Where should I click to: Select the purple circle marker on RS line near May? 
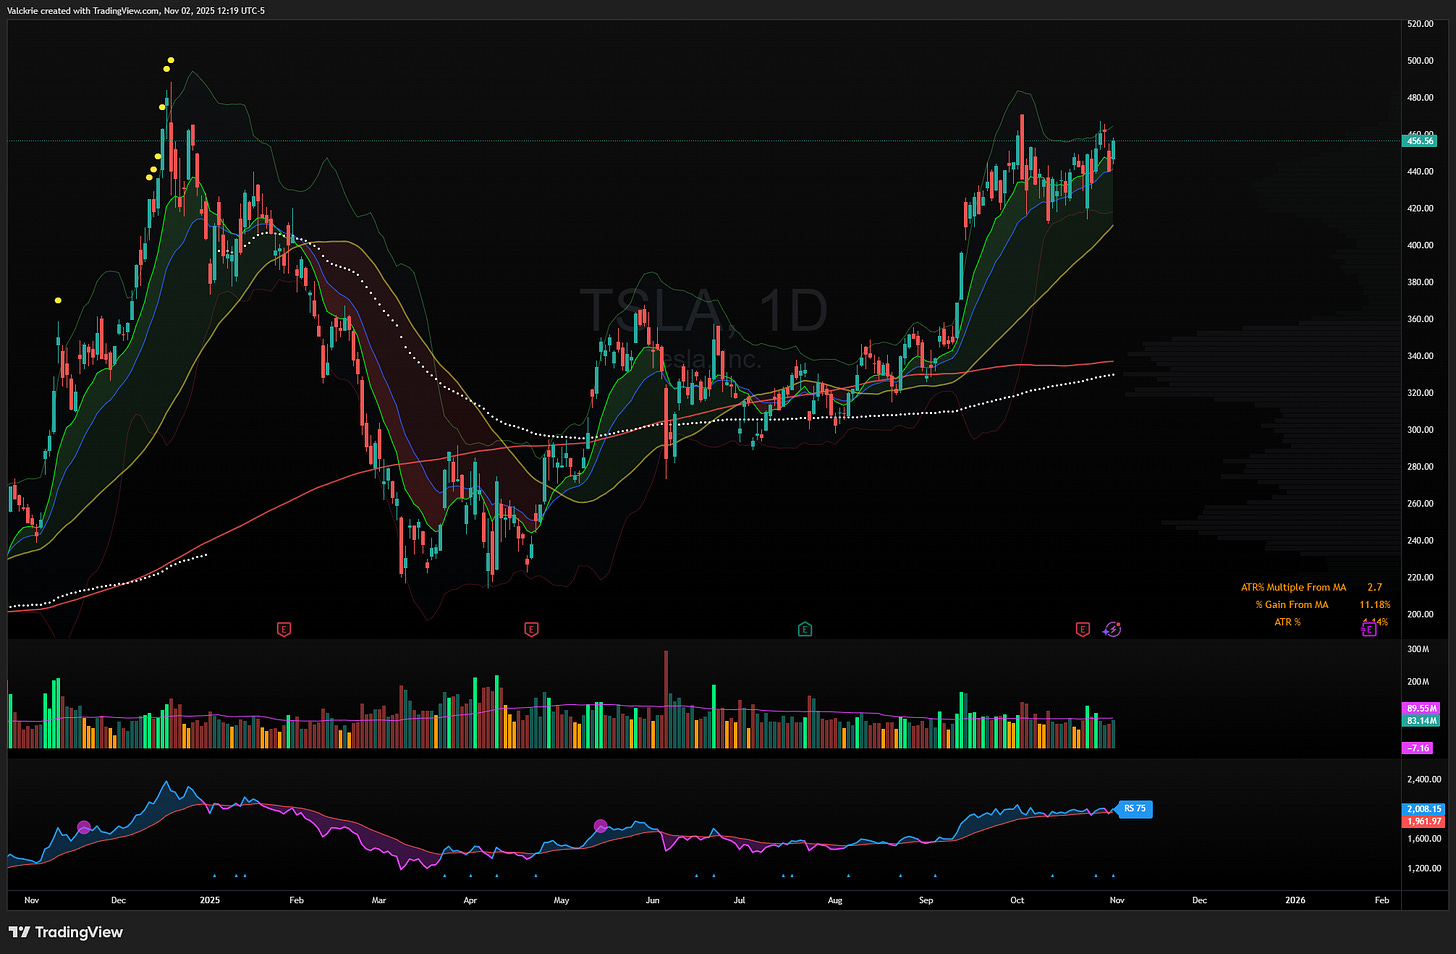[601, 826]
